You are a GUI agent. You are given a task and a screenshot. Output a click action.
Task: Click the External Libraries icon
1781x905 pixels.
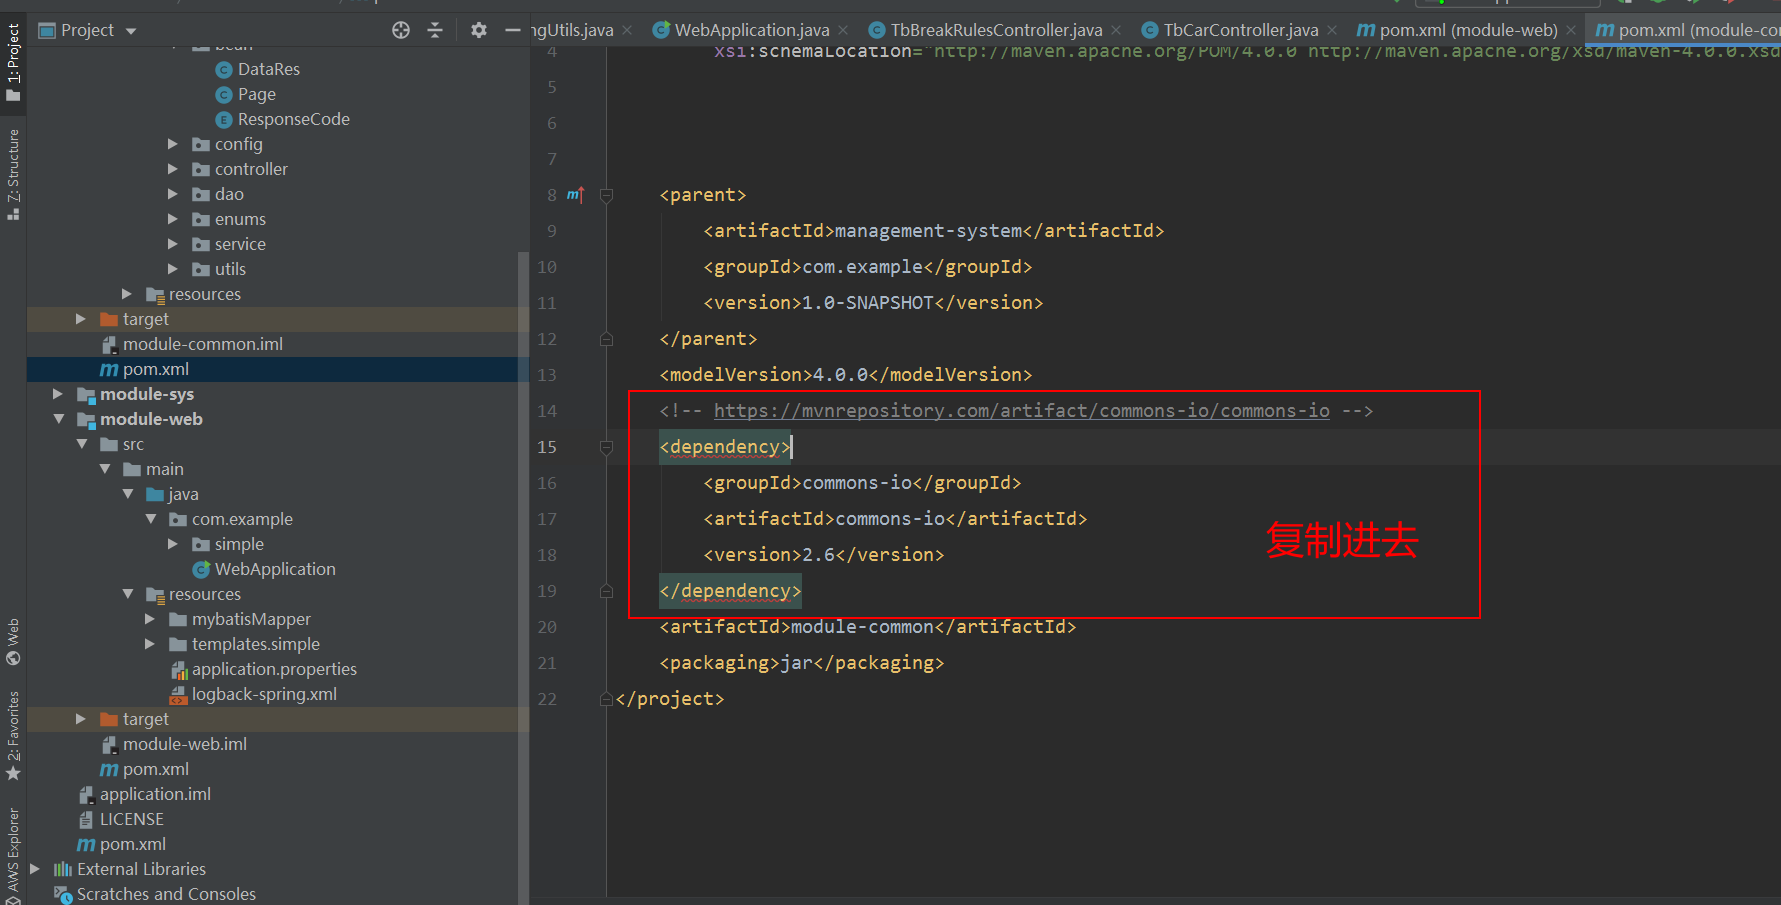coord(63,869)
